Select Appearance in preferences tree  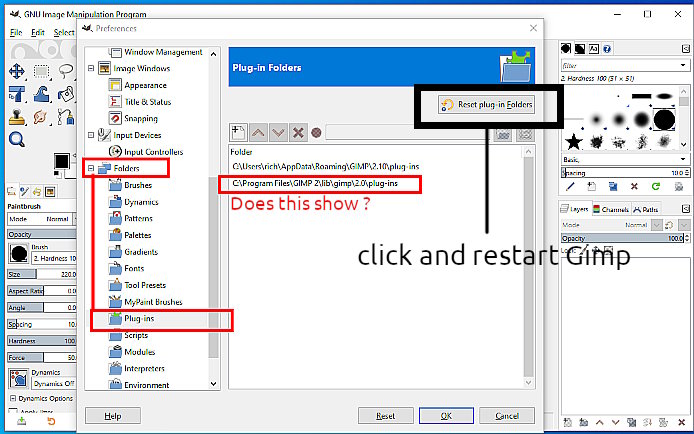coord(146,85)
